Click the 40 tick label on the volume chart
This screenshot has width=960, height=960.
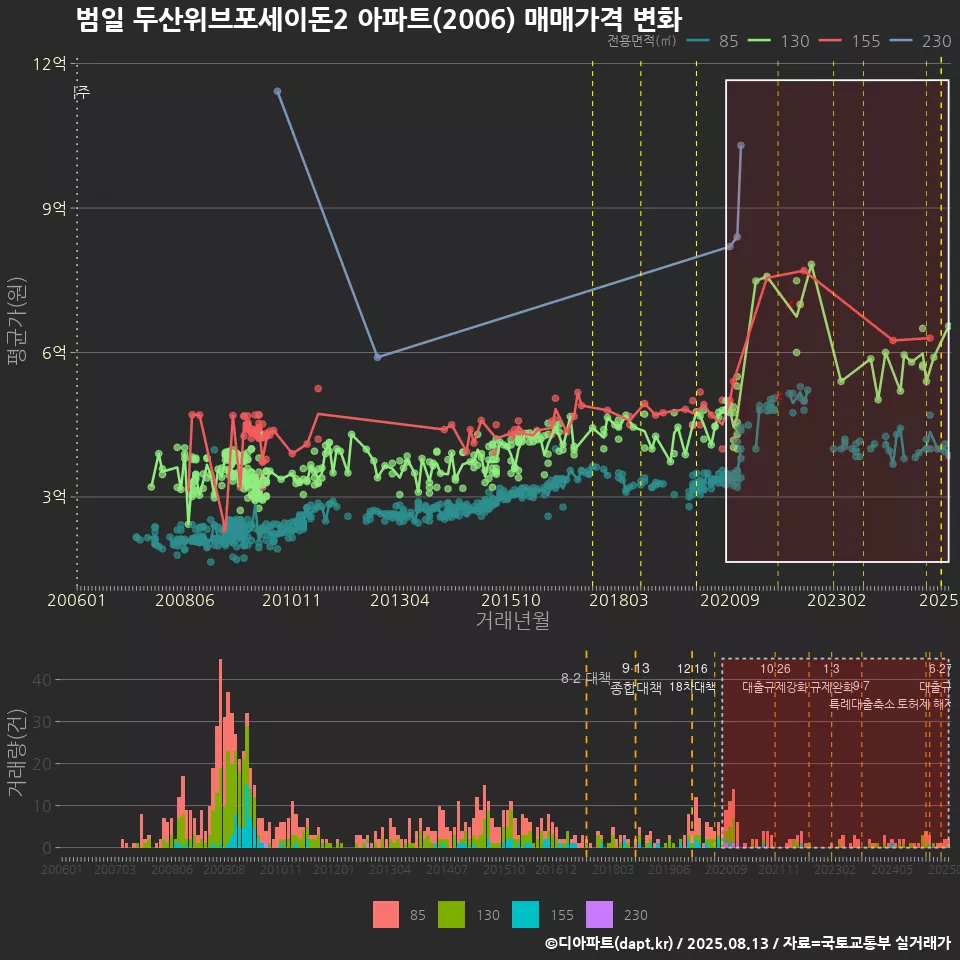[42, 680]
